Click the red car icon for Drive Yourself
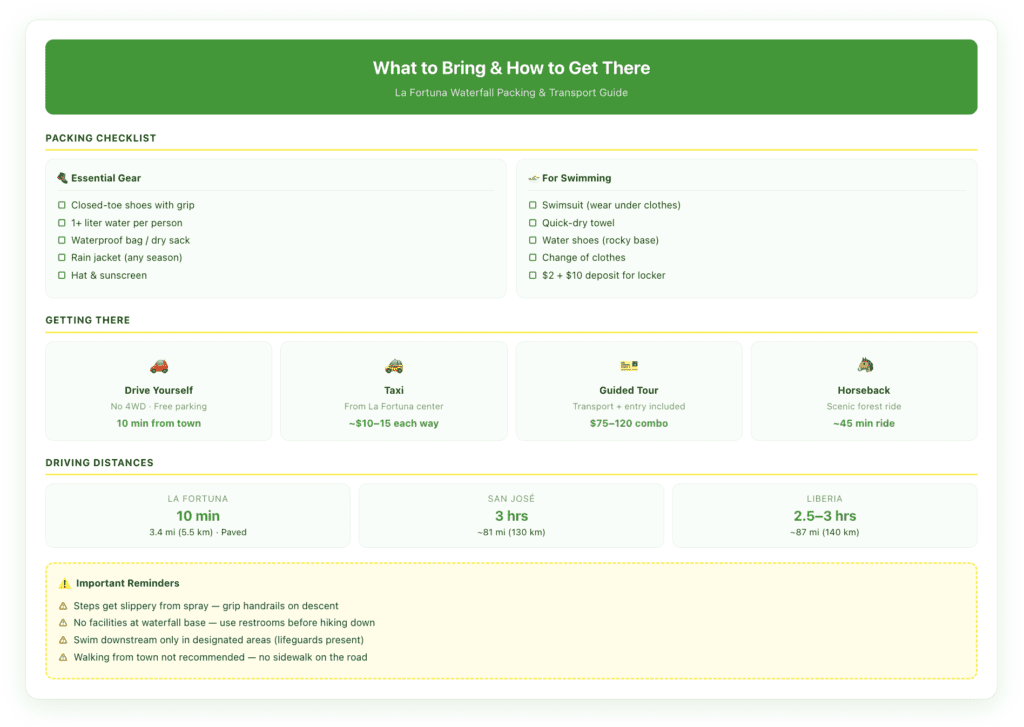 click(x=158, y=366)
